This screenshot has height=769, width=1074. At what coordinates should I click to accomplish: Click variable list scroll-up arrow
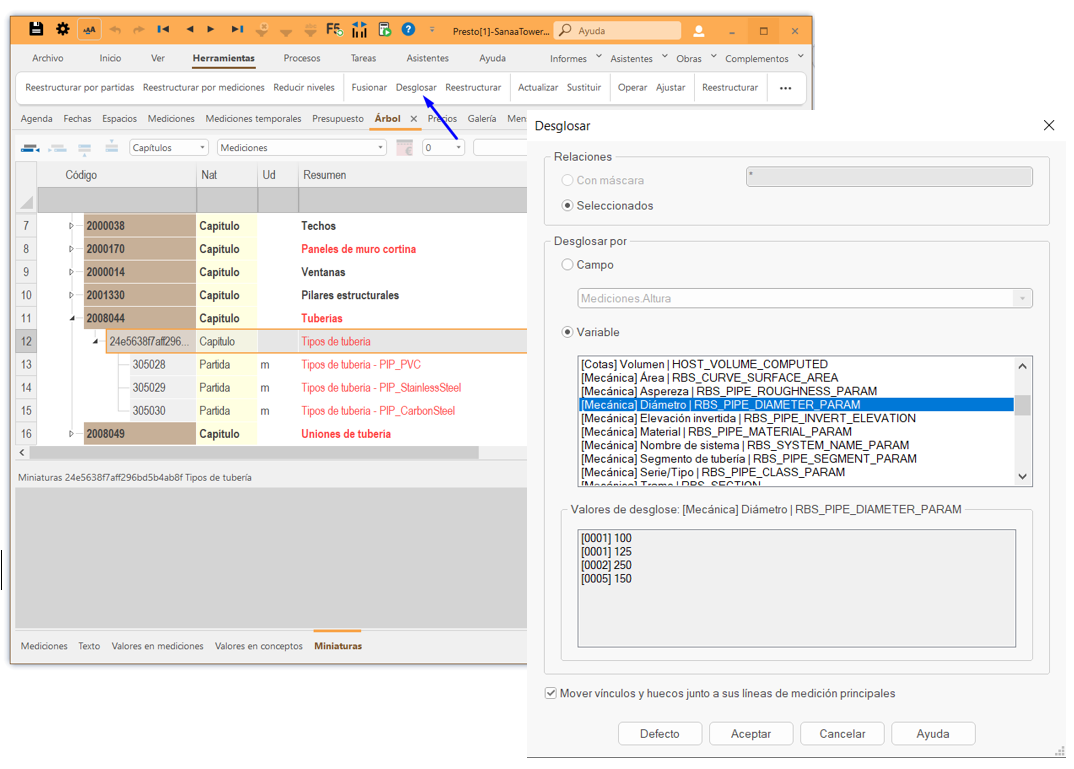pyautogui.click(x=1023, y=366)
